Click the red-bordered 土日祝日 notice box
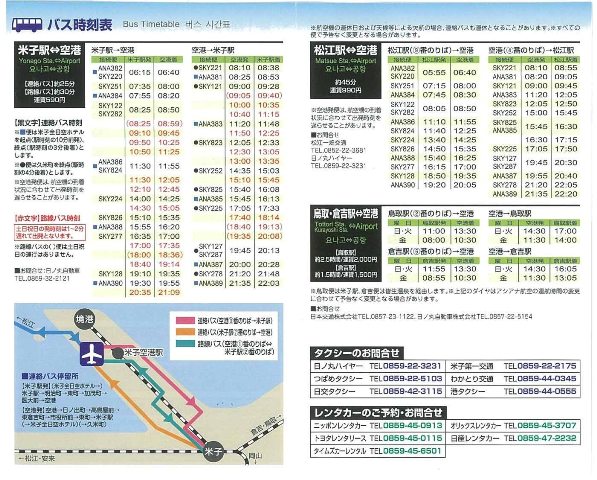The width and height of the screenshot is (597, 480). pos(49,232)
